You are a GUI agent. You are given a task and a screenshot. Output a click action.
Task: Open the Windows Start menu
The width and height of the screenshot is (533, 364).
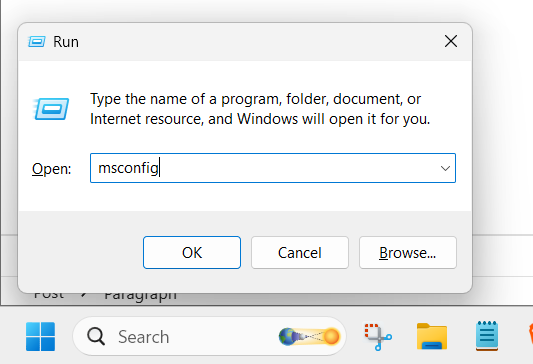click(40, 336)
